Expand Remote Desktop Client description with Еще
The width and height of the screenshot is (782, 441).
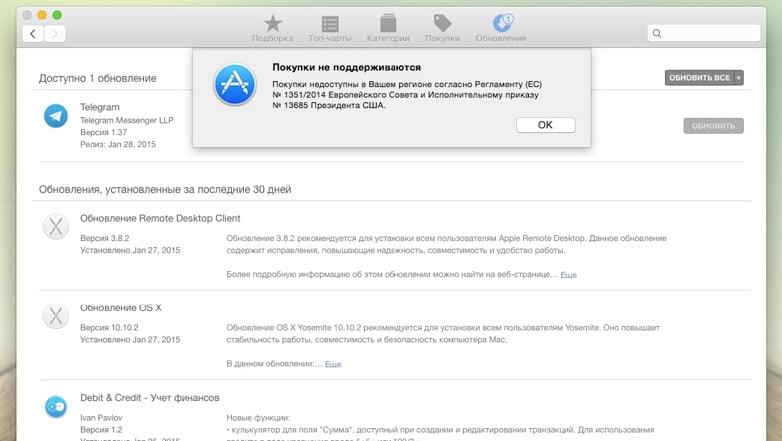(x=569, y=274)
